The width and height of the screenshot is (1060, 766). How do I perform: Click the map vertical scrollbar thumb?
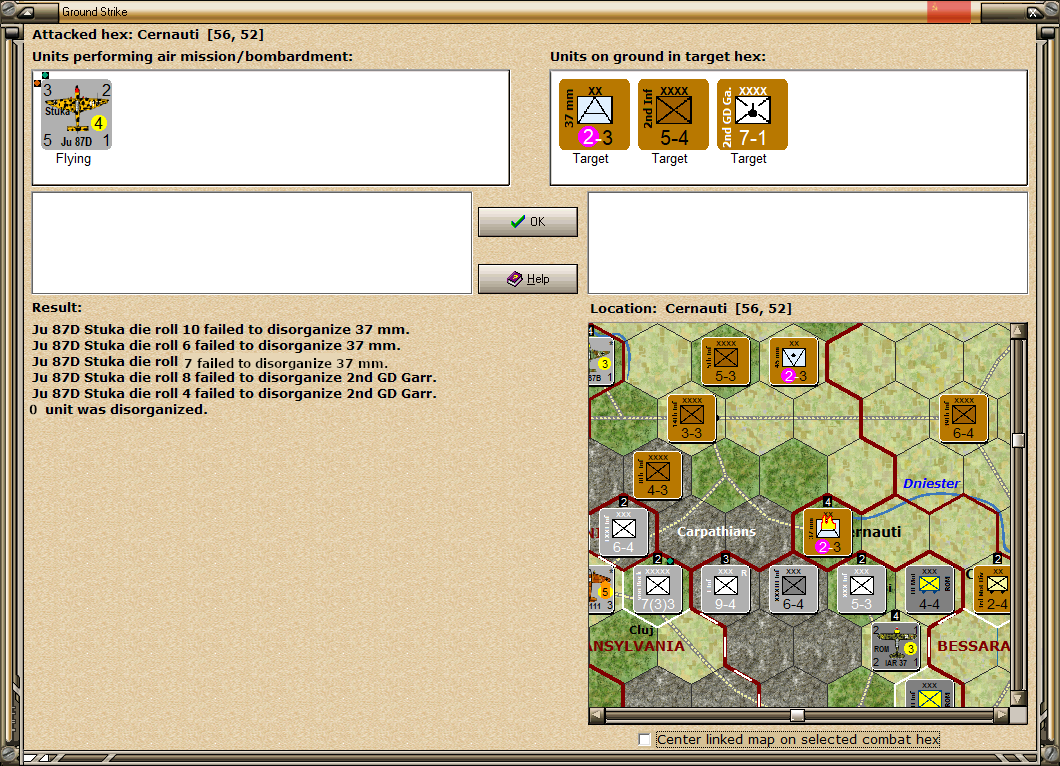(x=1018, y=440)
